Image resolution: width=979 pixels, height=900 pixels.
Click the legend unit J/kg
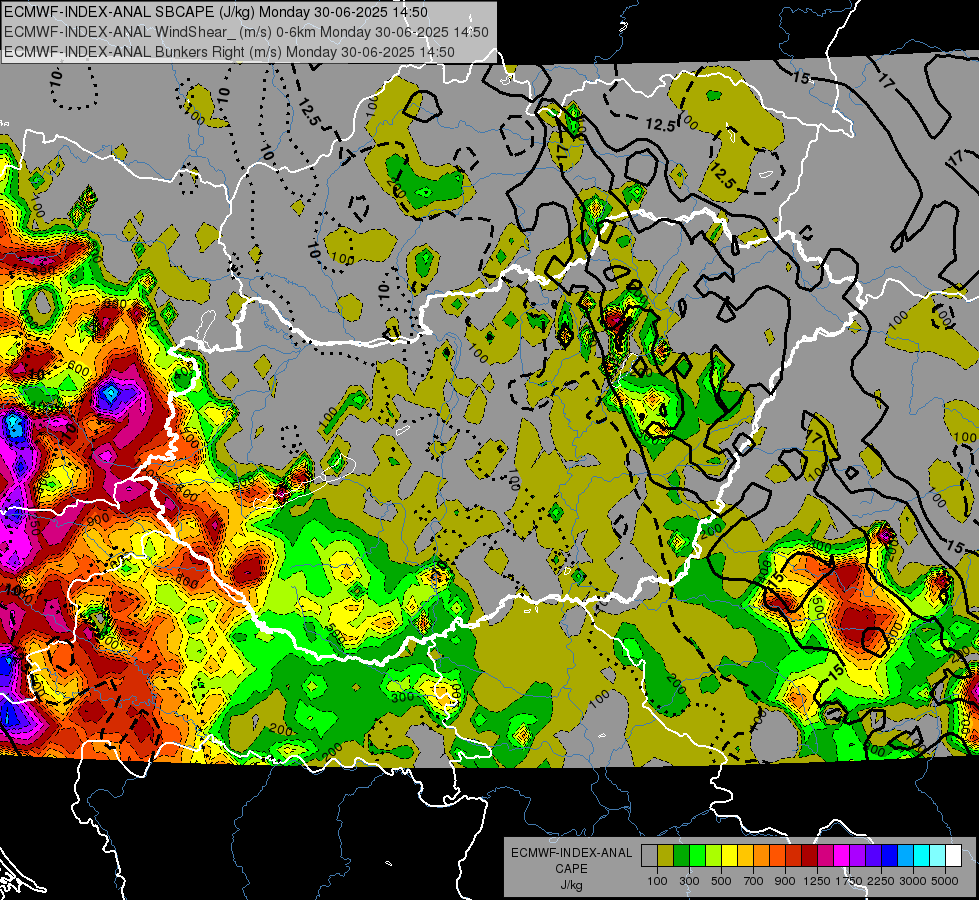[x=571, y=885]
